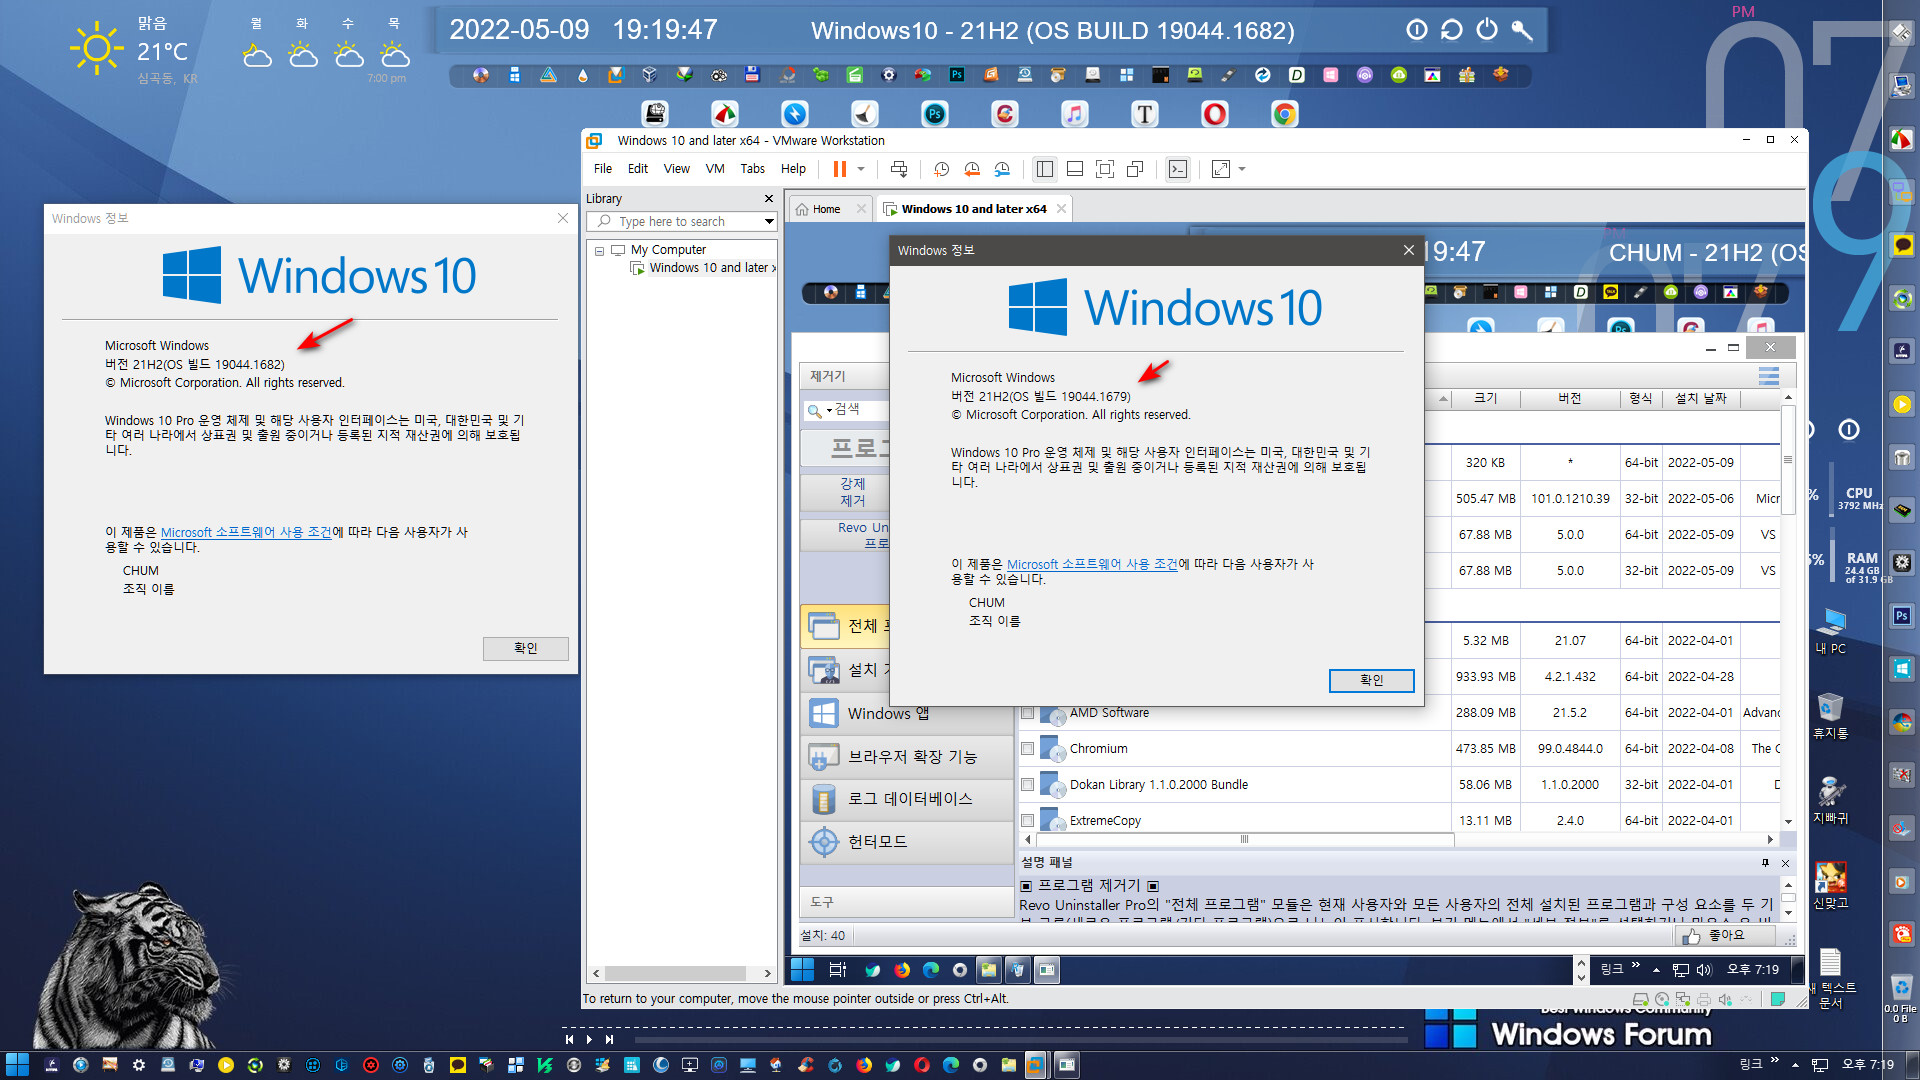Click the power icon in header bar
The image size is (1920, 1080).
(x=1487, y=29)
